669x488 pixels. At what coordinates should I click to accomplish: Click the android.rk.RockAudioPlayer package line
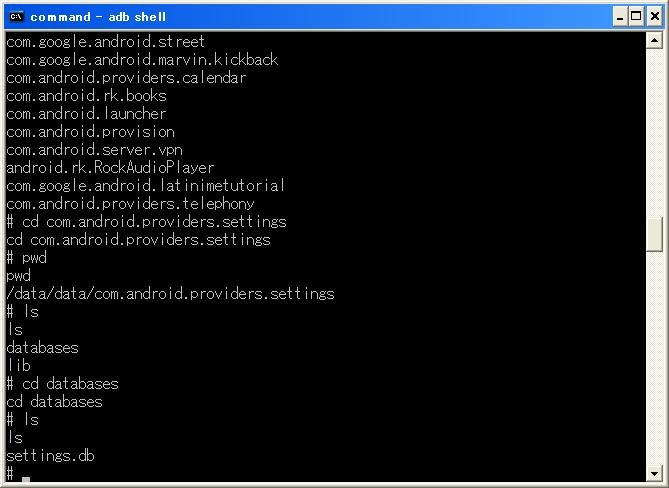(110, 168)
